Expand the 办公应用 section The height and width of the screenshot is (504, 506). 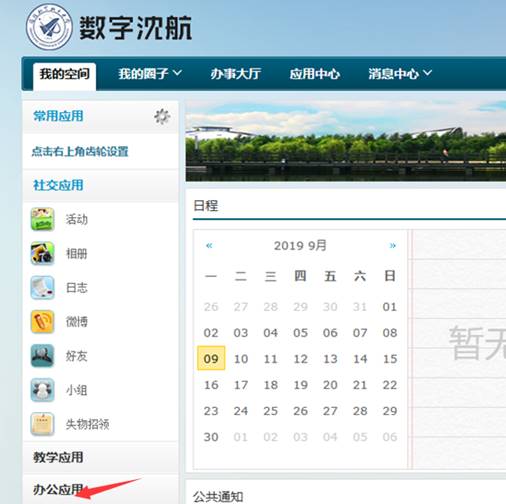(58, 489)
